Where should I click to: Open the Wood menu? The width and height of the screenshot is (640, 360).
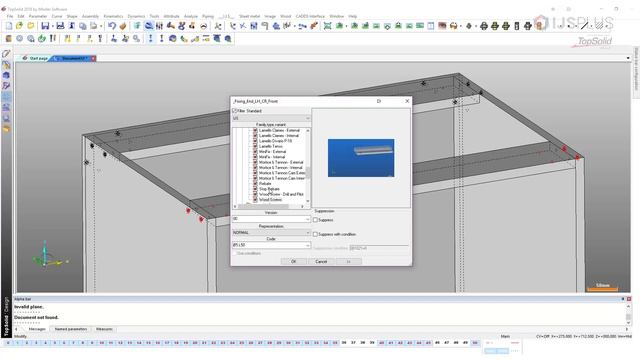pos(285,16)
